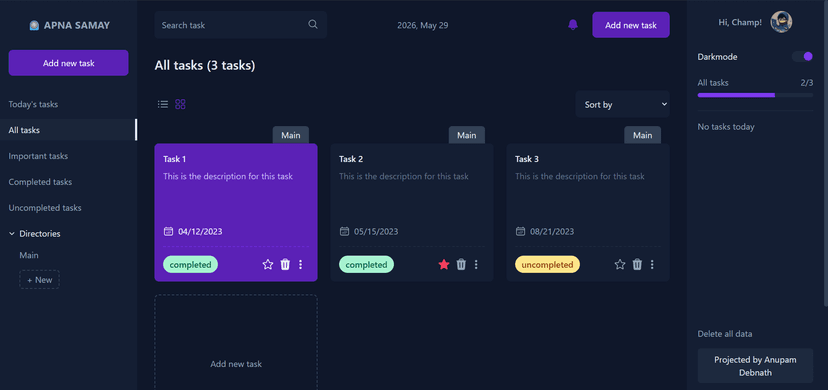Open the notification bell
The image size is (828, 390).
(573, 25)
